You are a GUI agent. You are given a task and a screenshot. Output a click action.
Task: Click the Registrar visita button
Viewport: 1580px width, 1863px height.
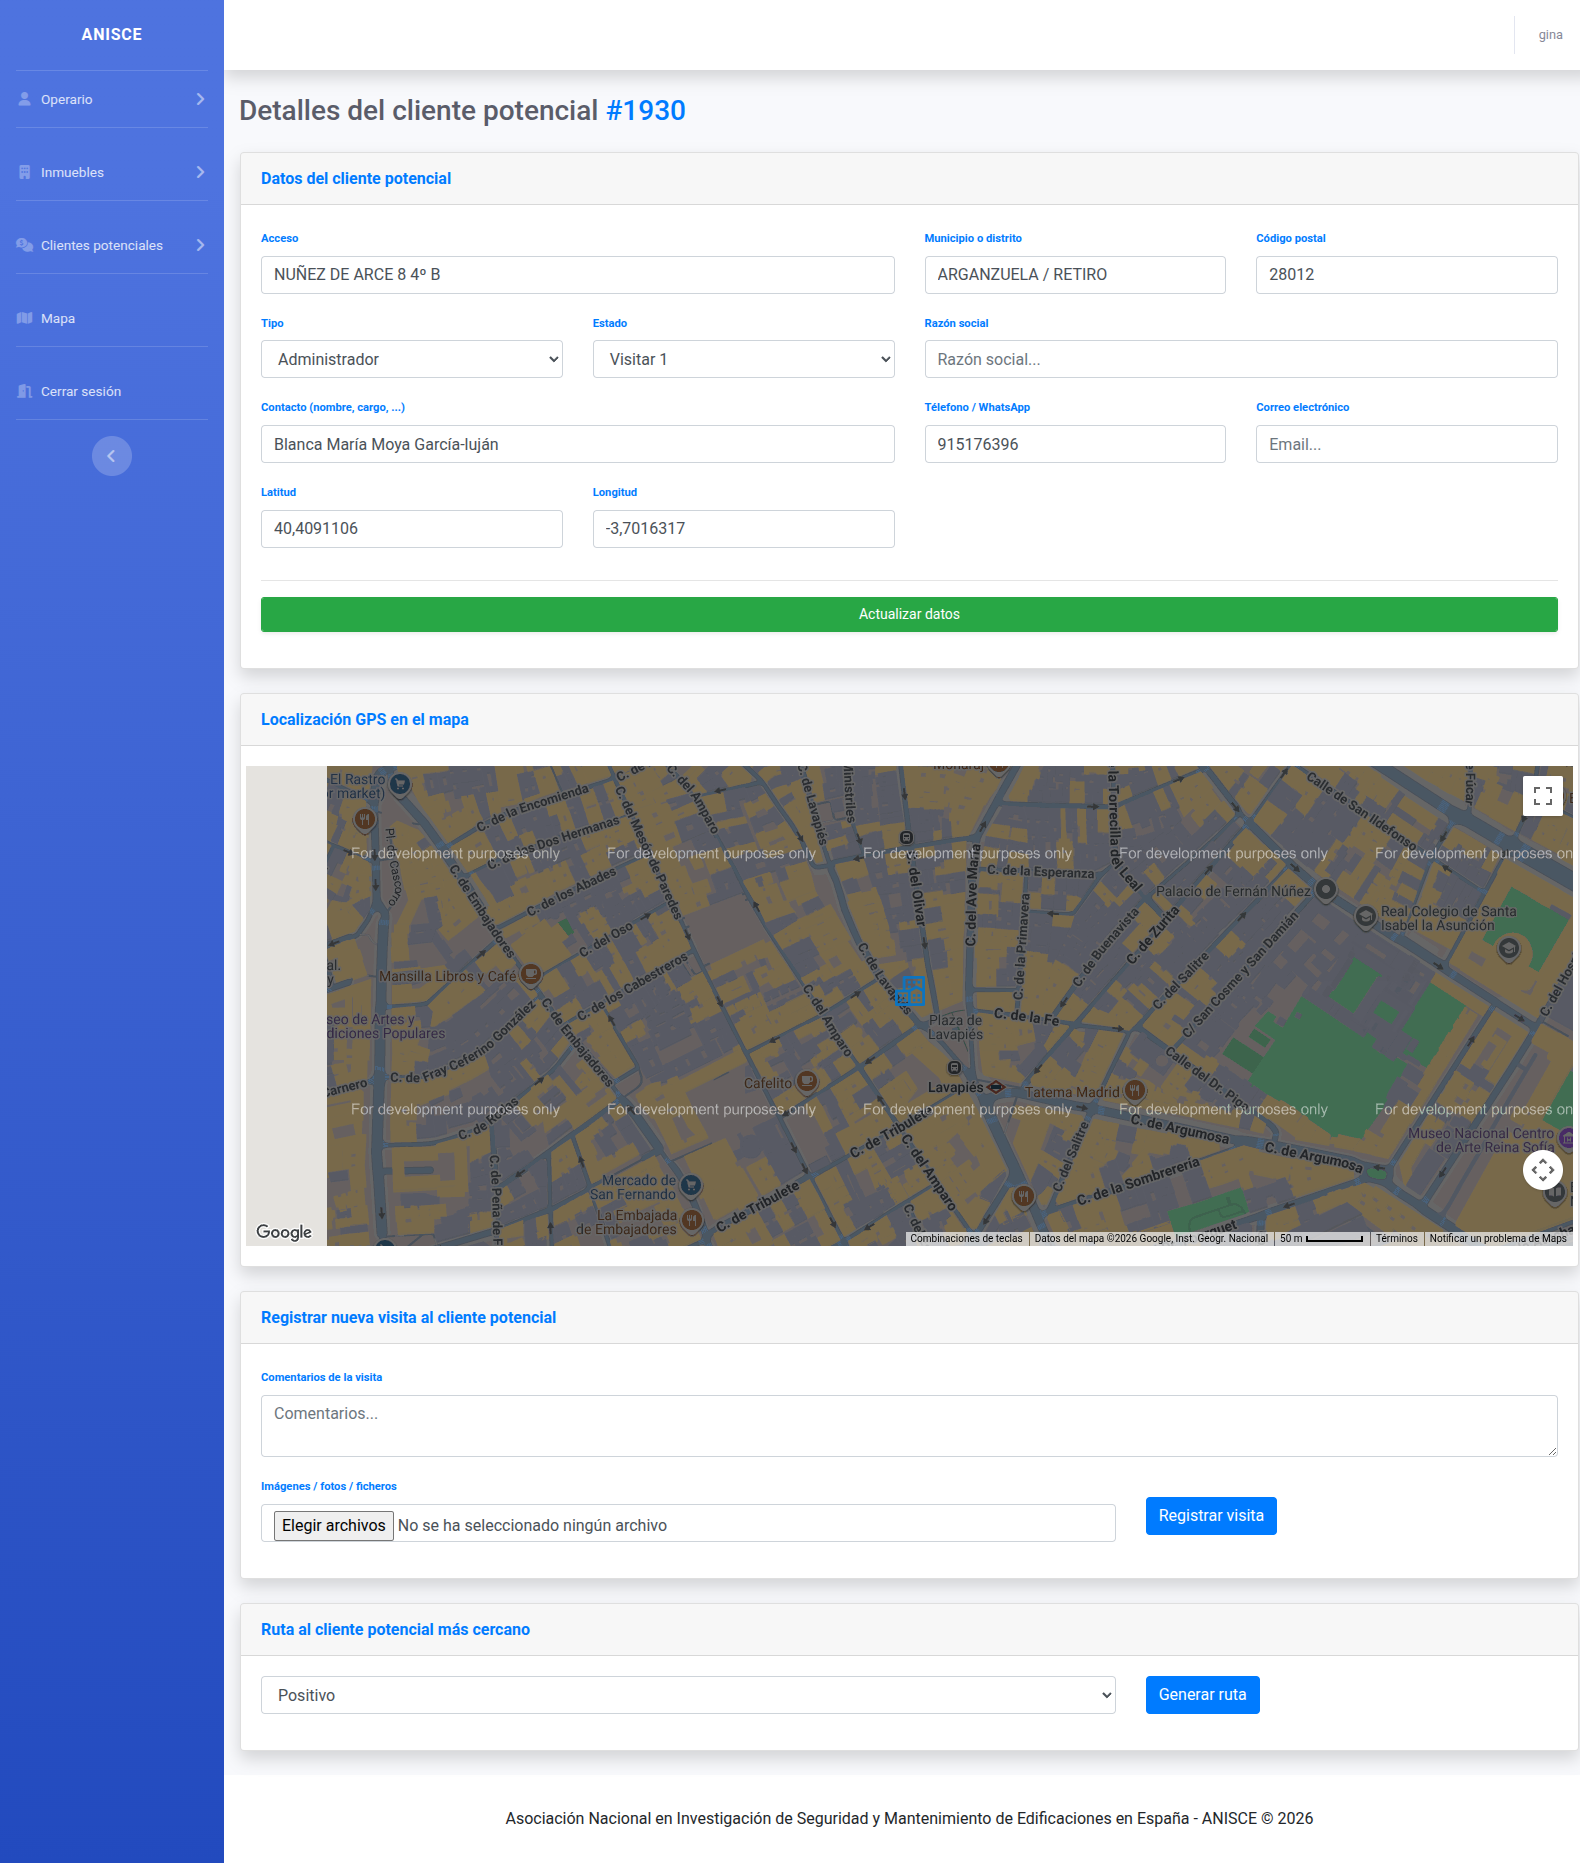coord(1211,1516)
